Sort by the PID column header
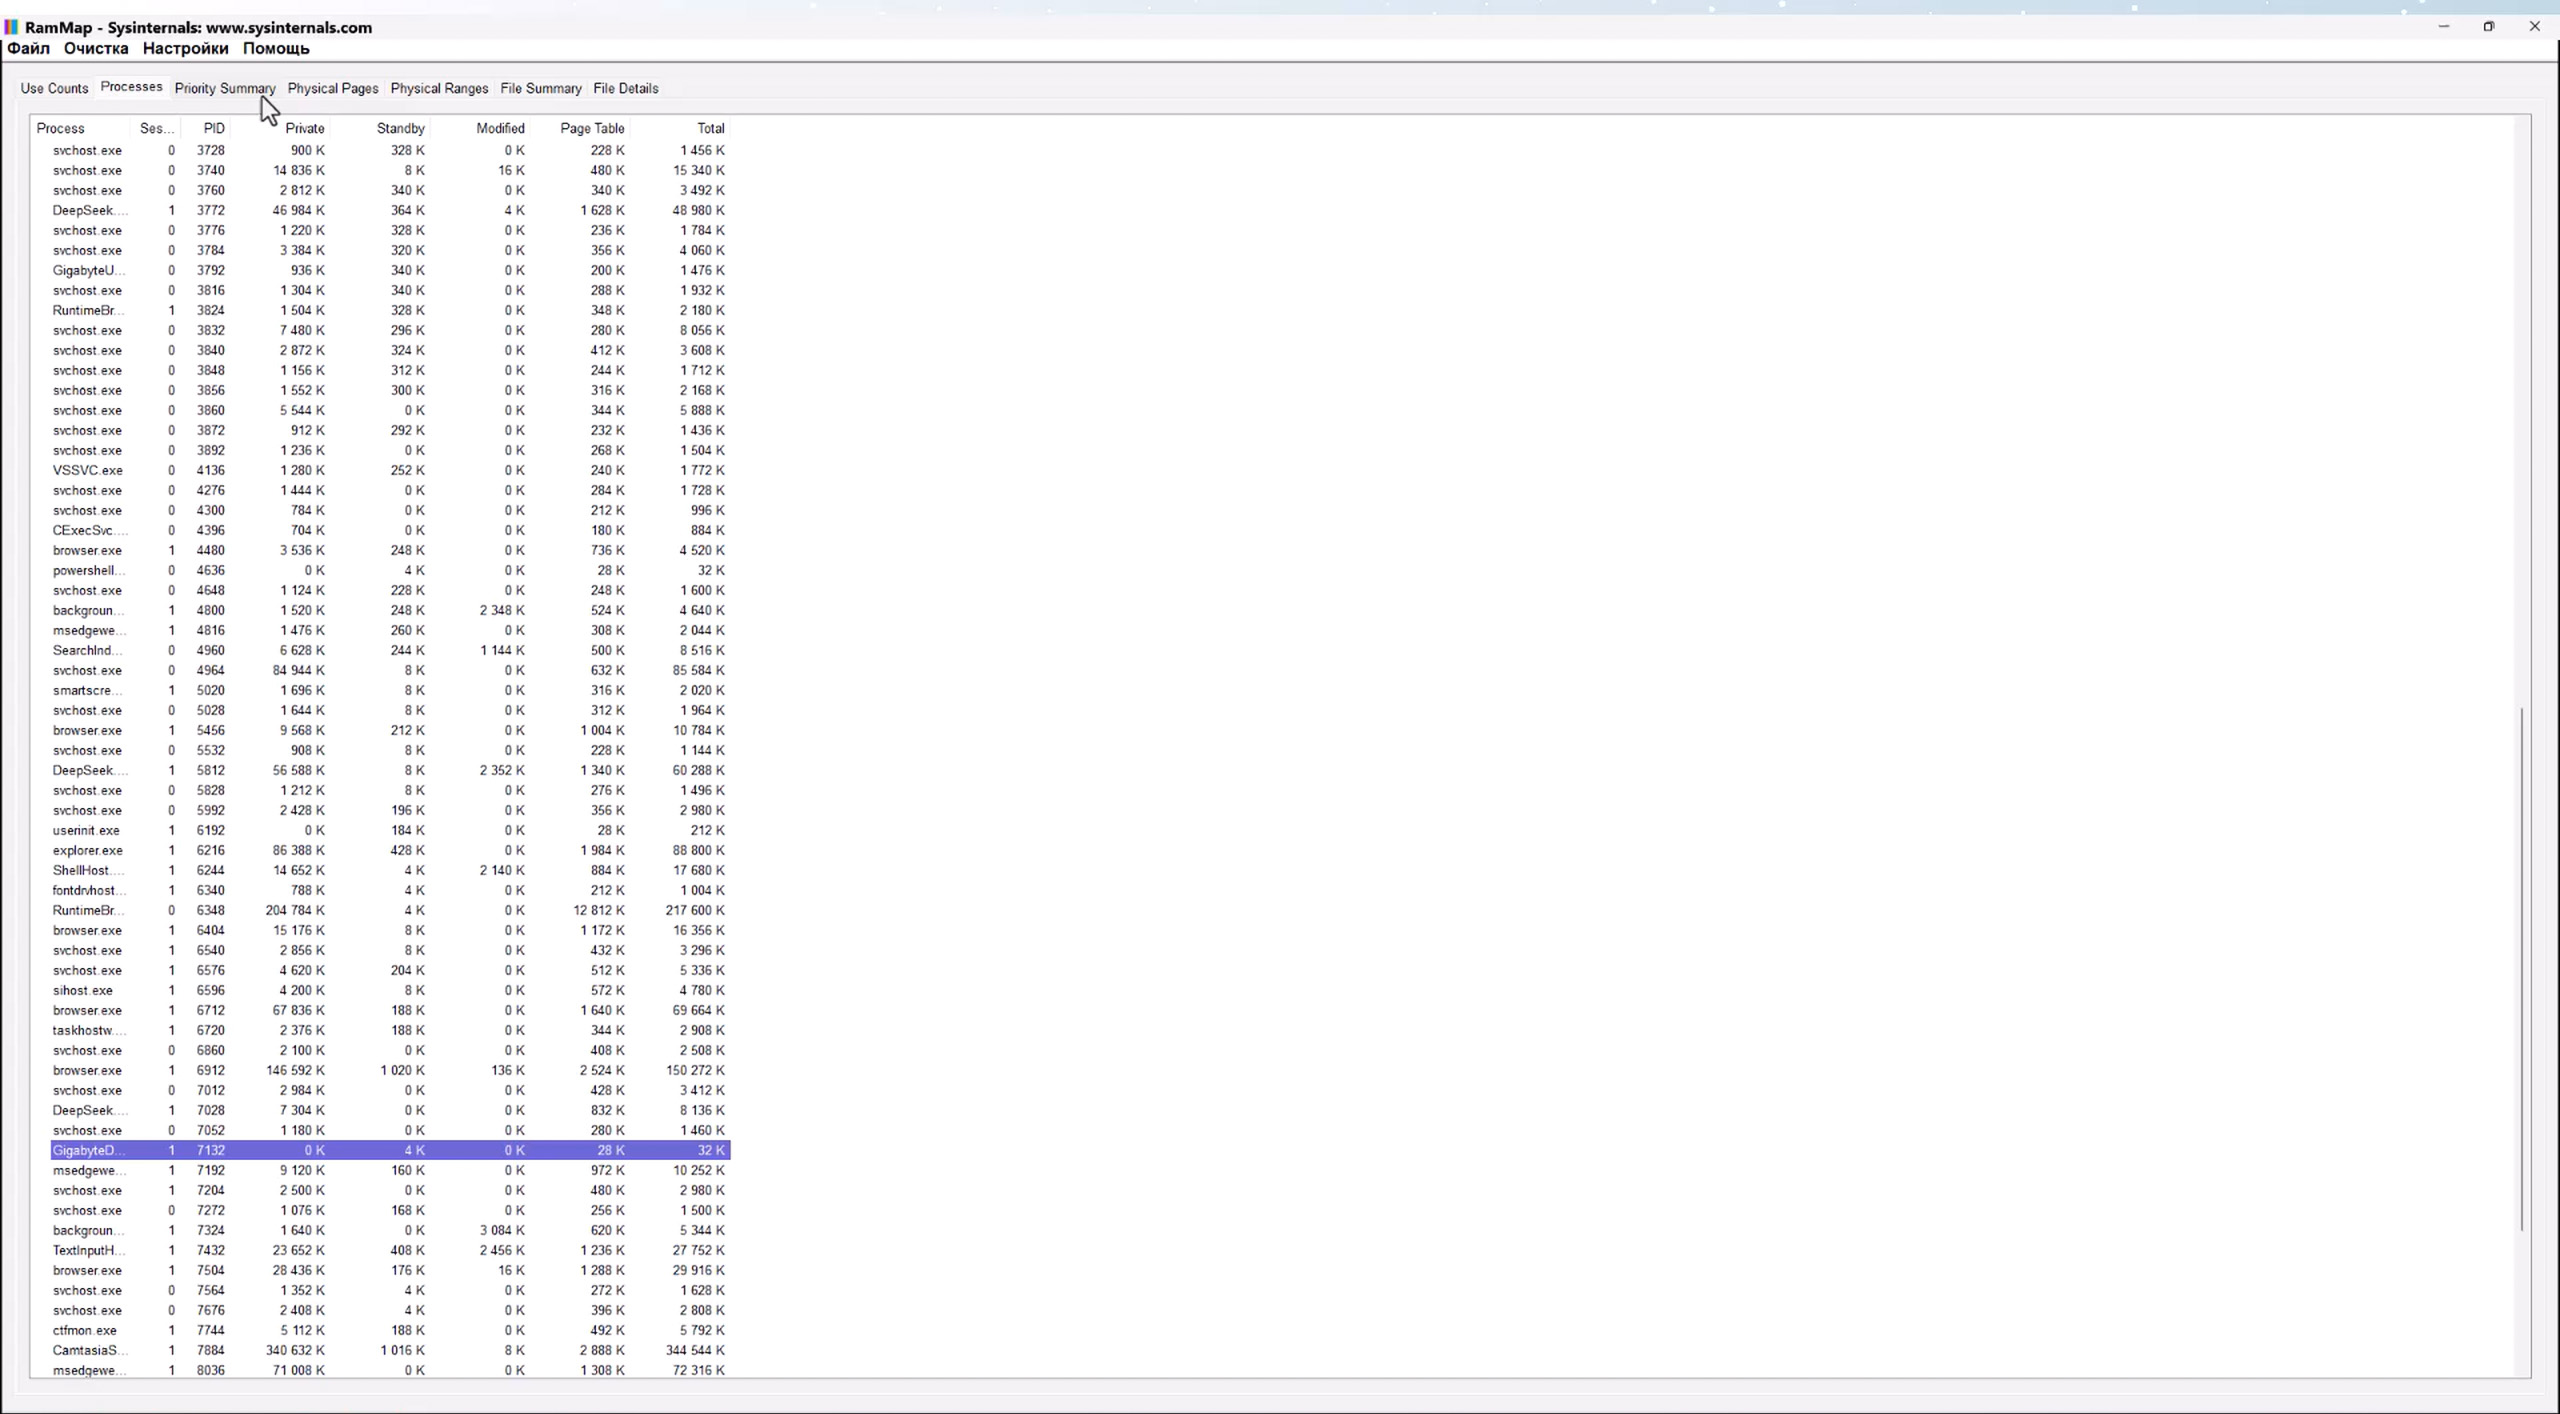The image size is (2560, 1414). 206,128
